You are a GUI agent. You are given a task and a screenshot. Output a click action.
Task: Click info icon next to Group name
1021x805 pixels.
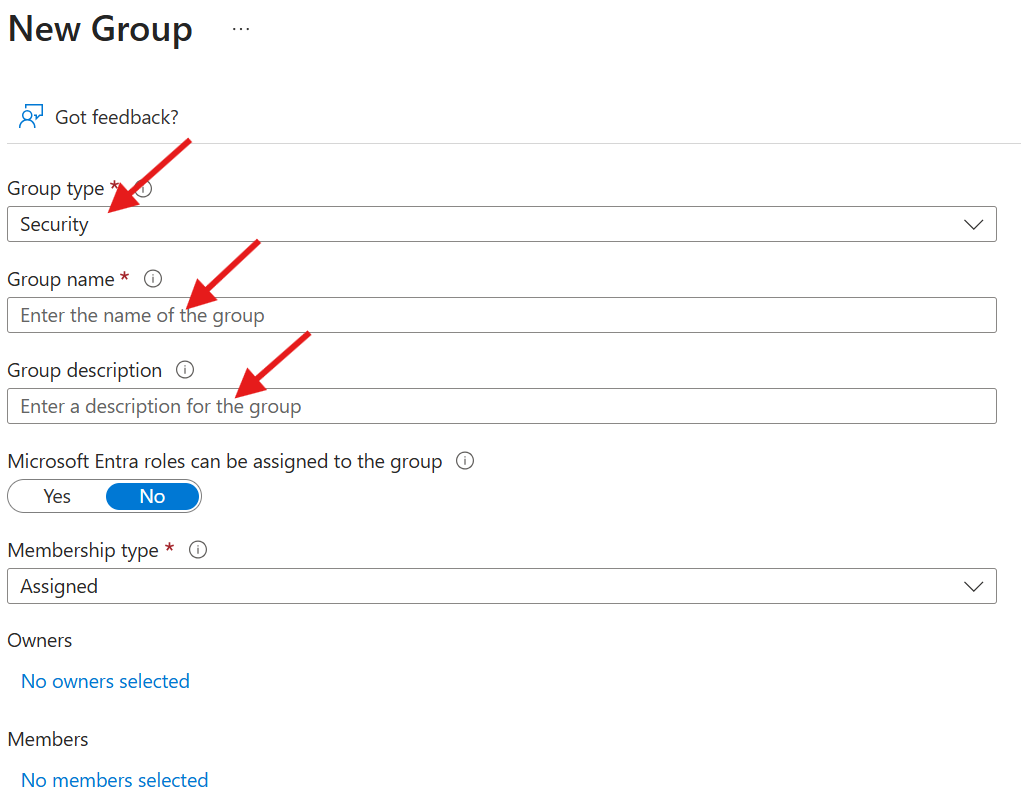coord(153,279)
